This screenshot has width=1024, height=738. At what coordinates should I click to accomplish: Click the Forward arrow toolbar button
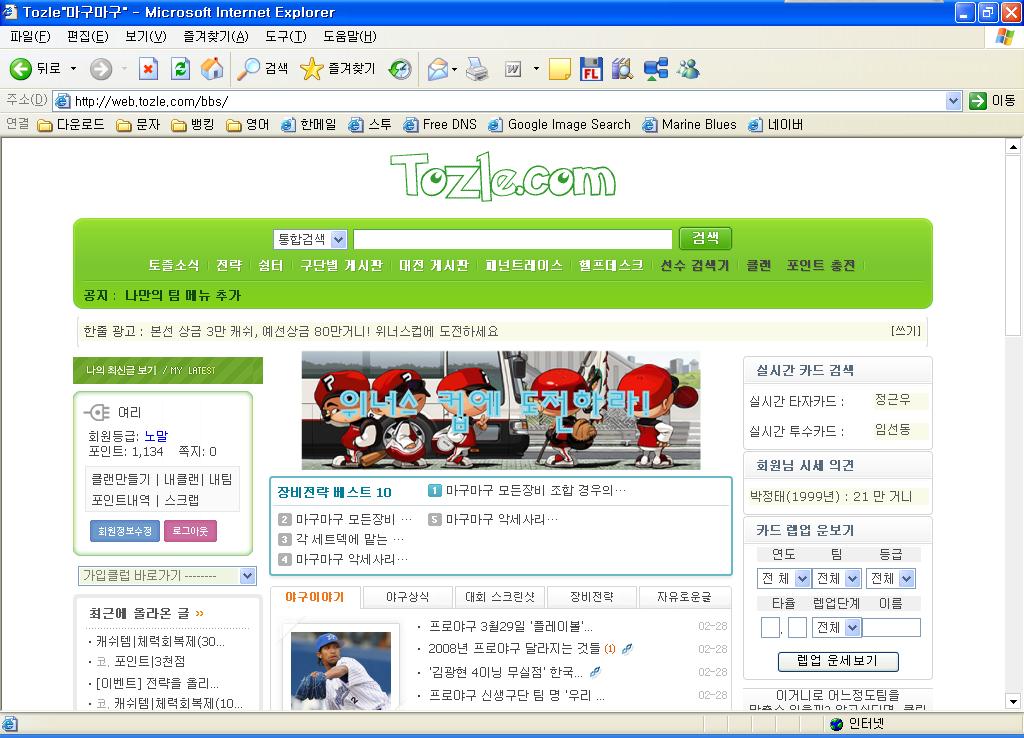[x=101, y=69]
